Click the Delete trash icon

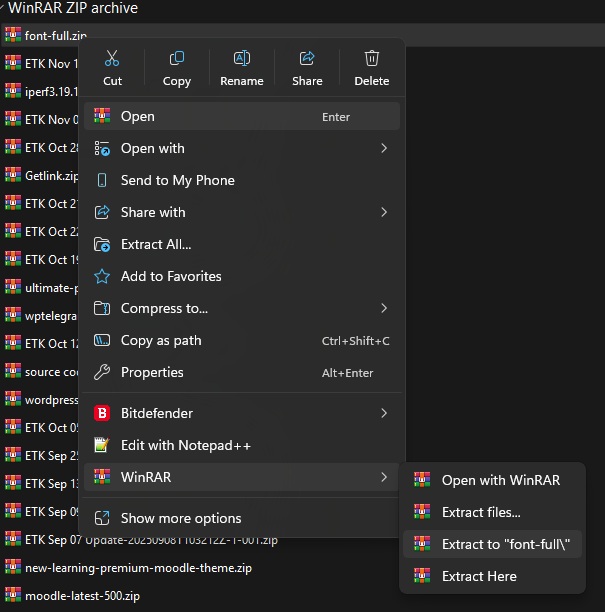pos(371,59)
